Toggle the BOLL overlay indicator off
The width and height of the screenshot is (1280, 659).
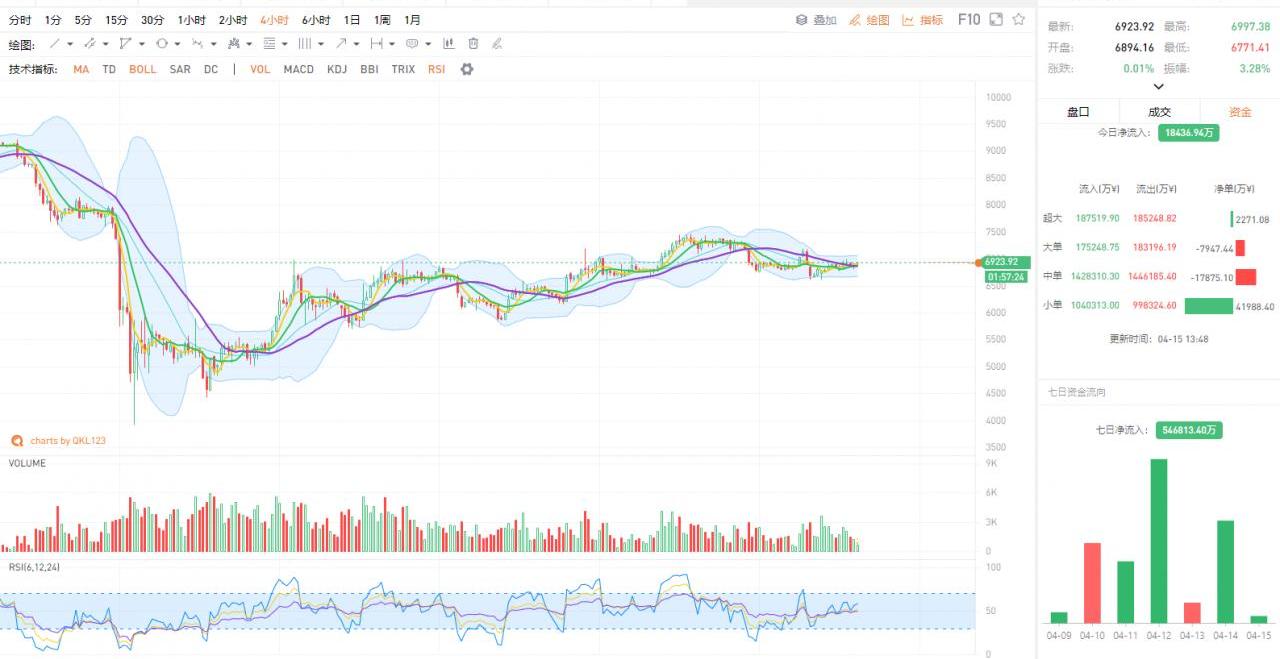pos(142,70)
